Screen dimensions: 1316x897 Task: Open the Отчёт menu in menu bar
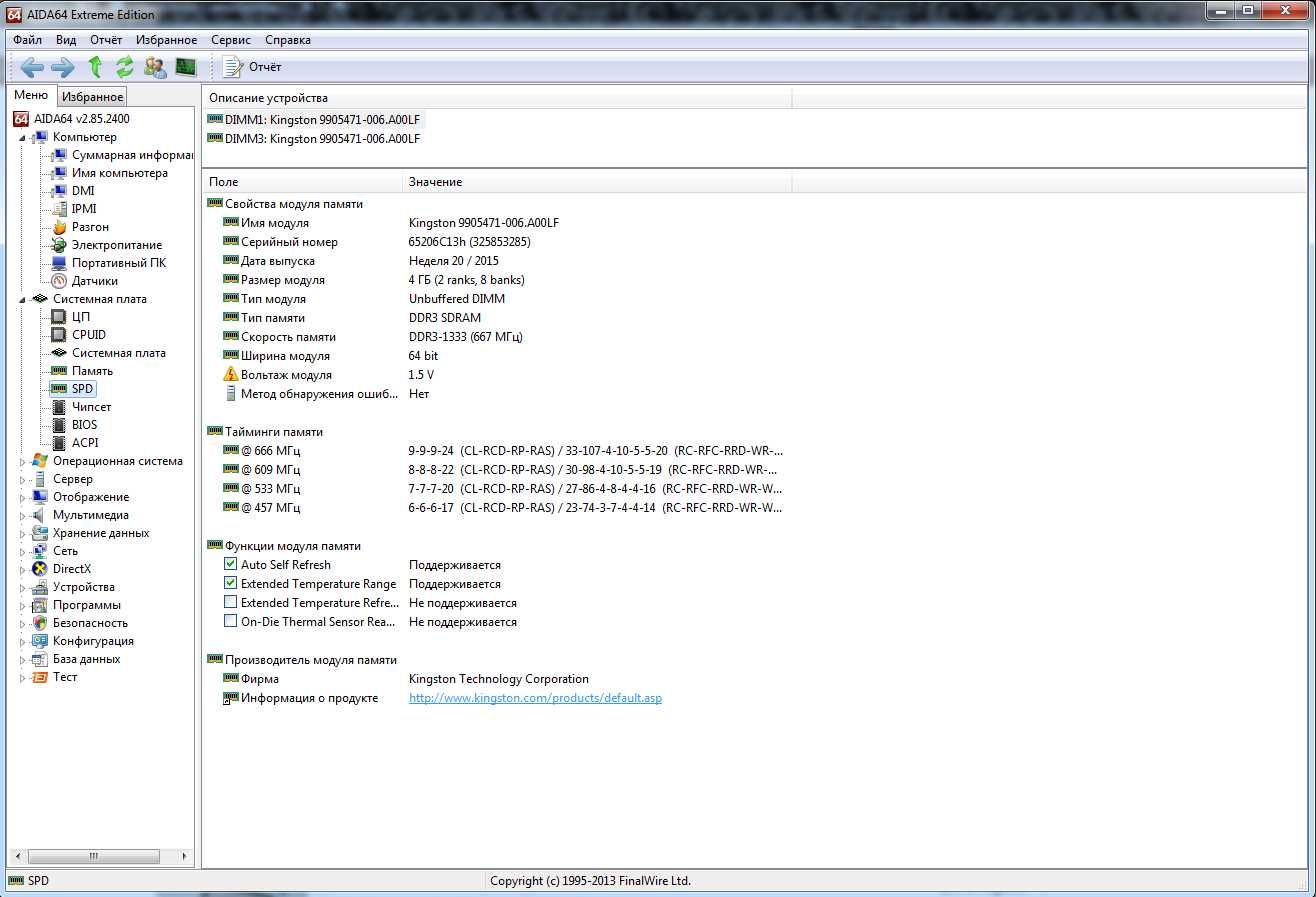click(x=106, y=40)
